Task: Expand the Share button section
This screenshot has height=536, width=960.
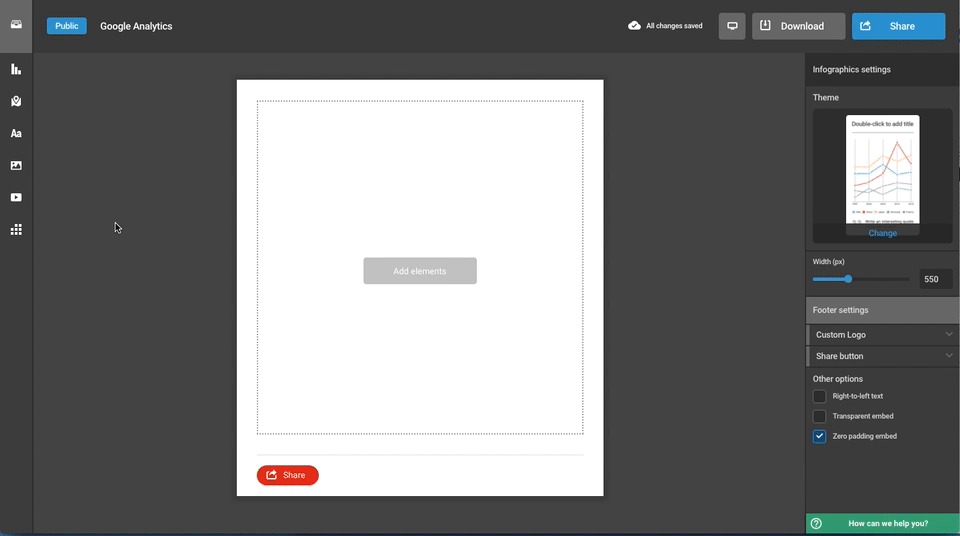Action: point(881,356)
